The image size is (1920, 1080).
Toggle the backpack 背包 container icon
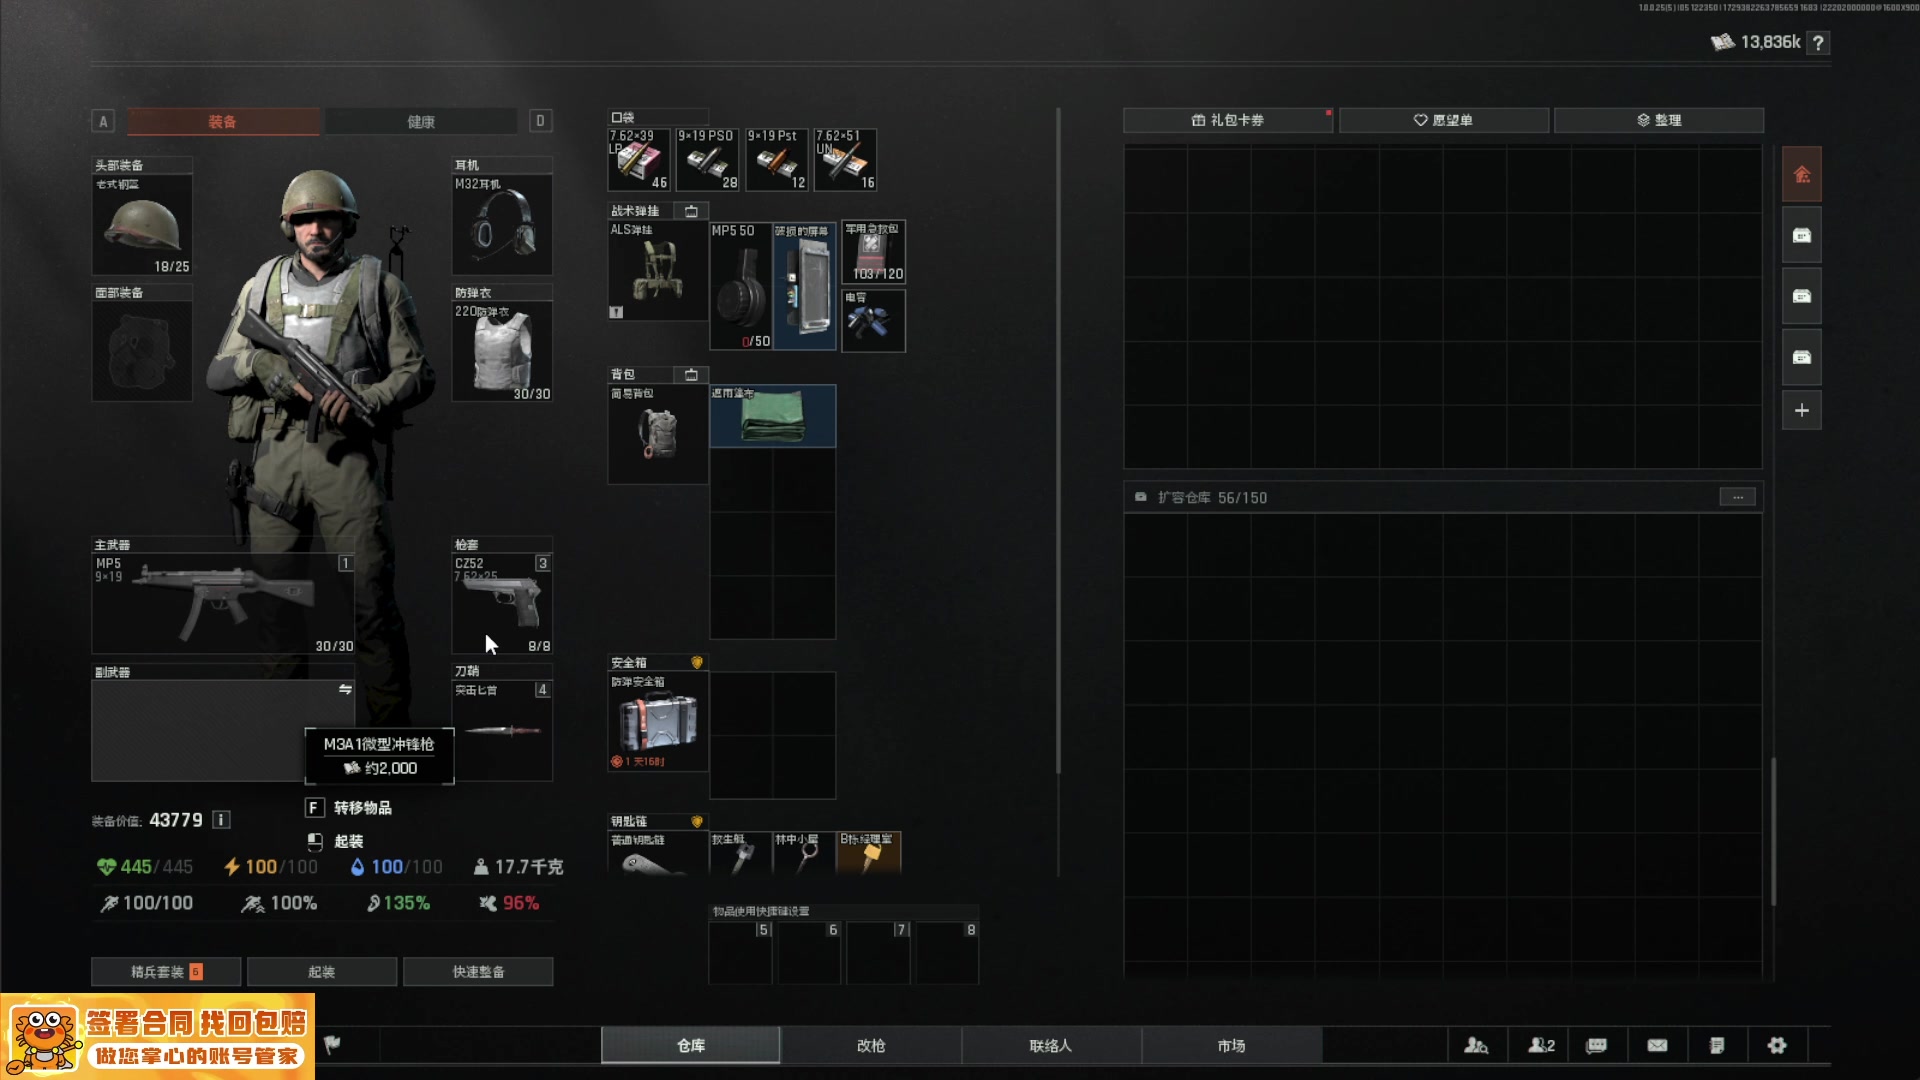point(691,374)
